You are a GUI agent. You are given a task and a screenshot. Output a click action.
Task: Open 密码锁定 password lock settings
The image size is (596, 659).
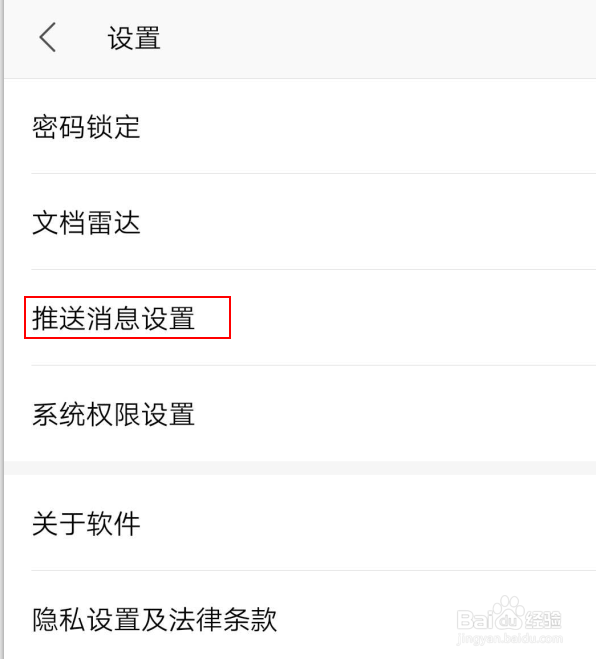pyautogui.click(x=86, y=127)
